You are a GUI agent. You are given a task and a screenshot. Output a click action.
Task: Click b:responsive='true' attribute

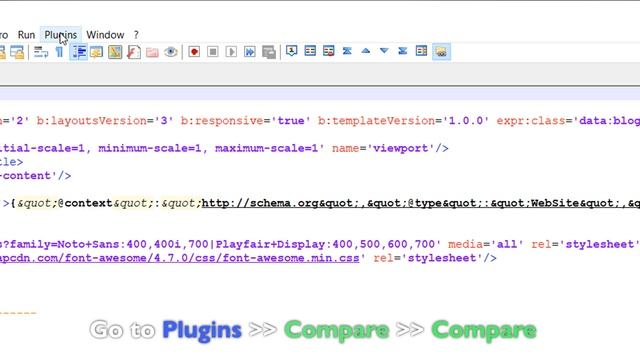(245, 121)
